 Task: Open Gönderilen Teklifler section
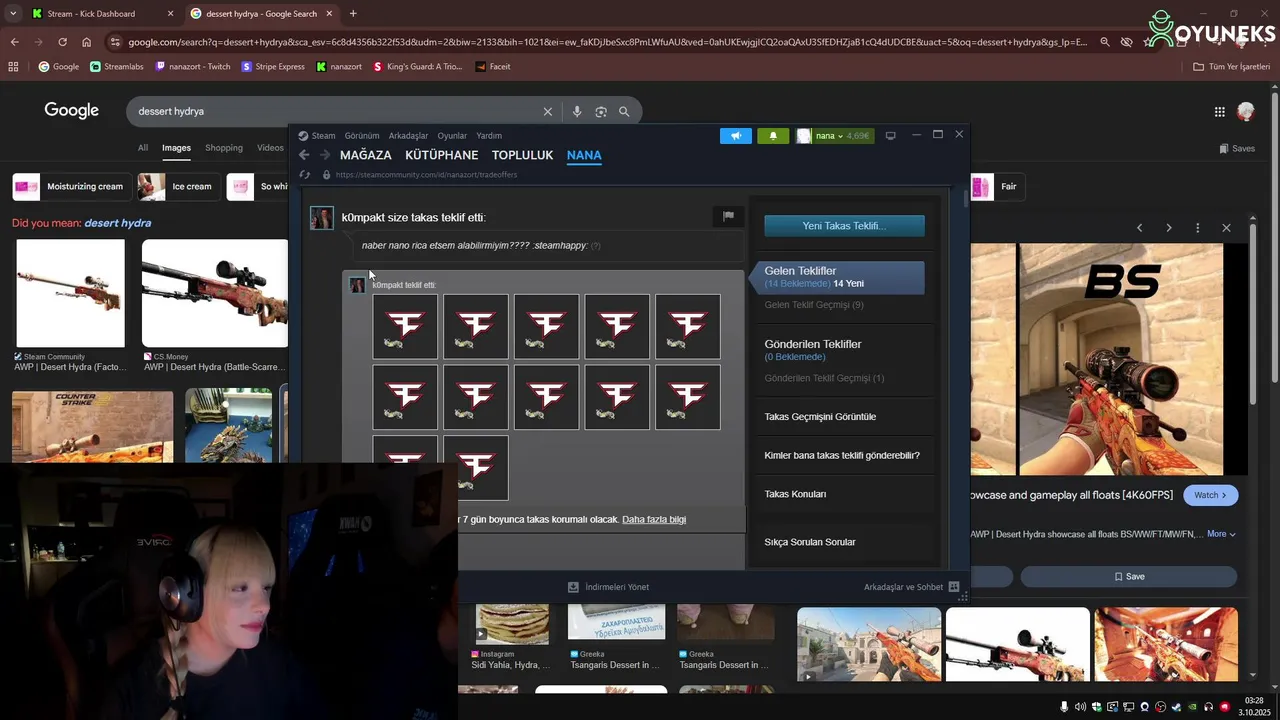tap(813, 344)
